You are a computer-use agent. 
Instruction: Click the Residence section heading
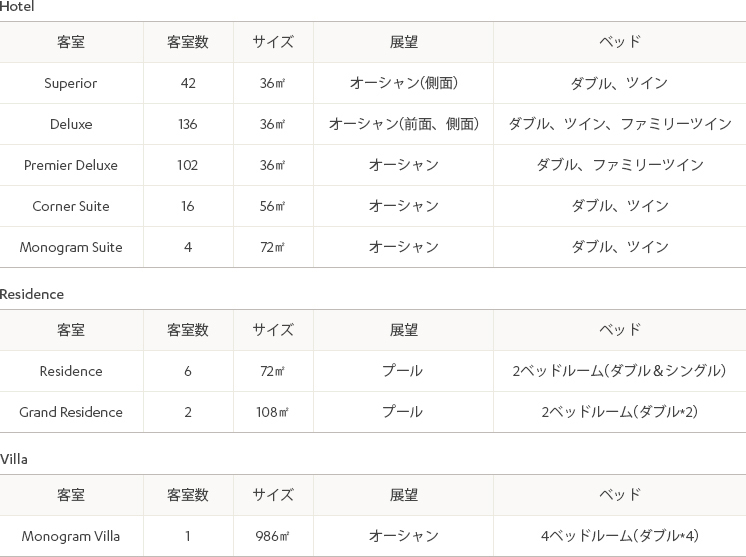(x=31, y=294)
